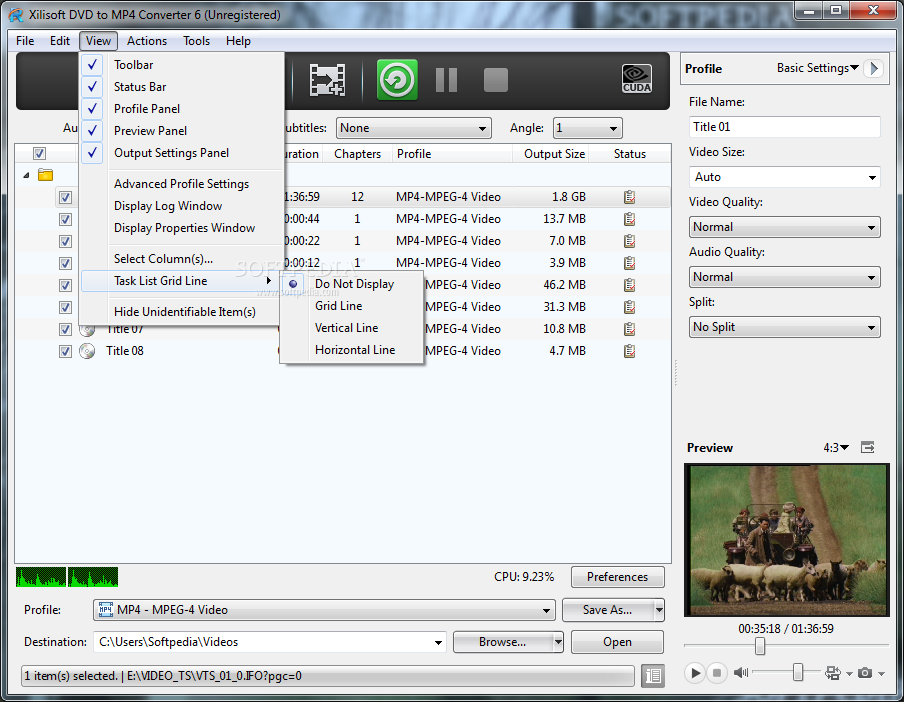Viewport: 904px width, 702px height.
Task: Click the preview Play button
Action: [695, 673]
